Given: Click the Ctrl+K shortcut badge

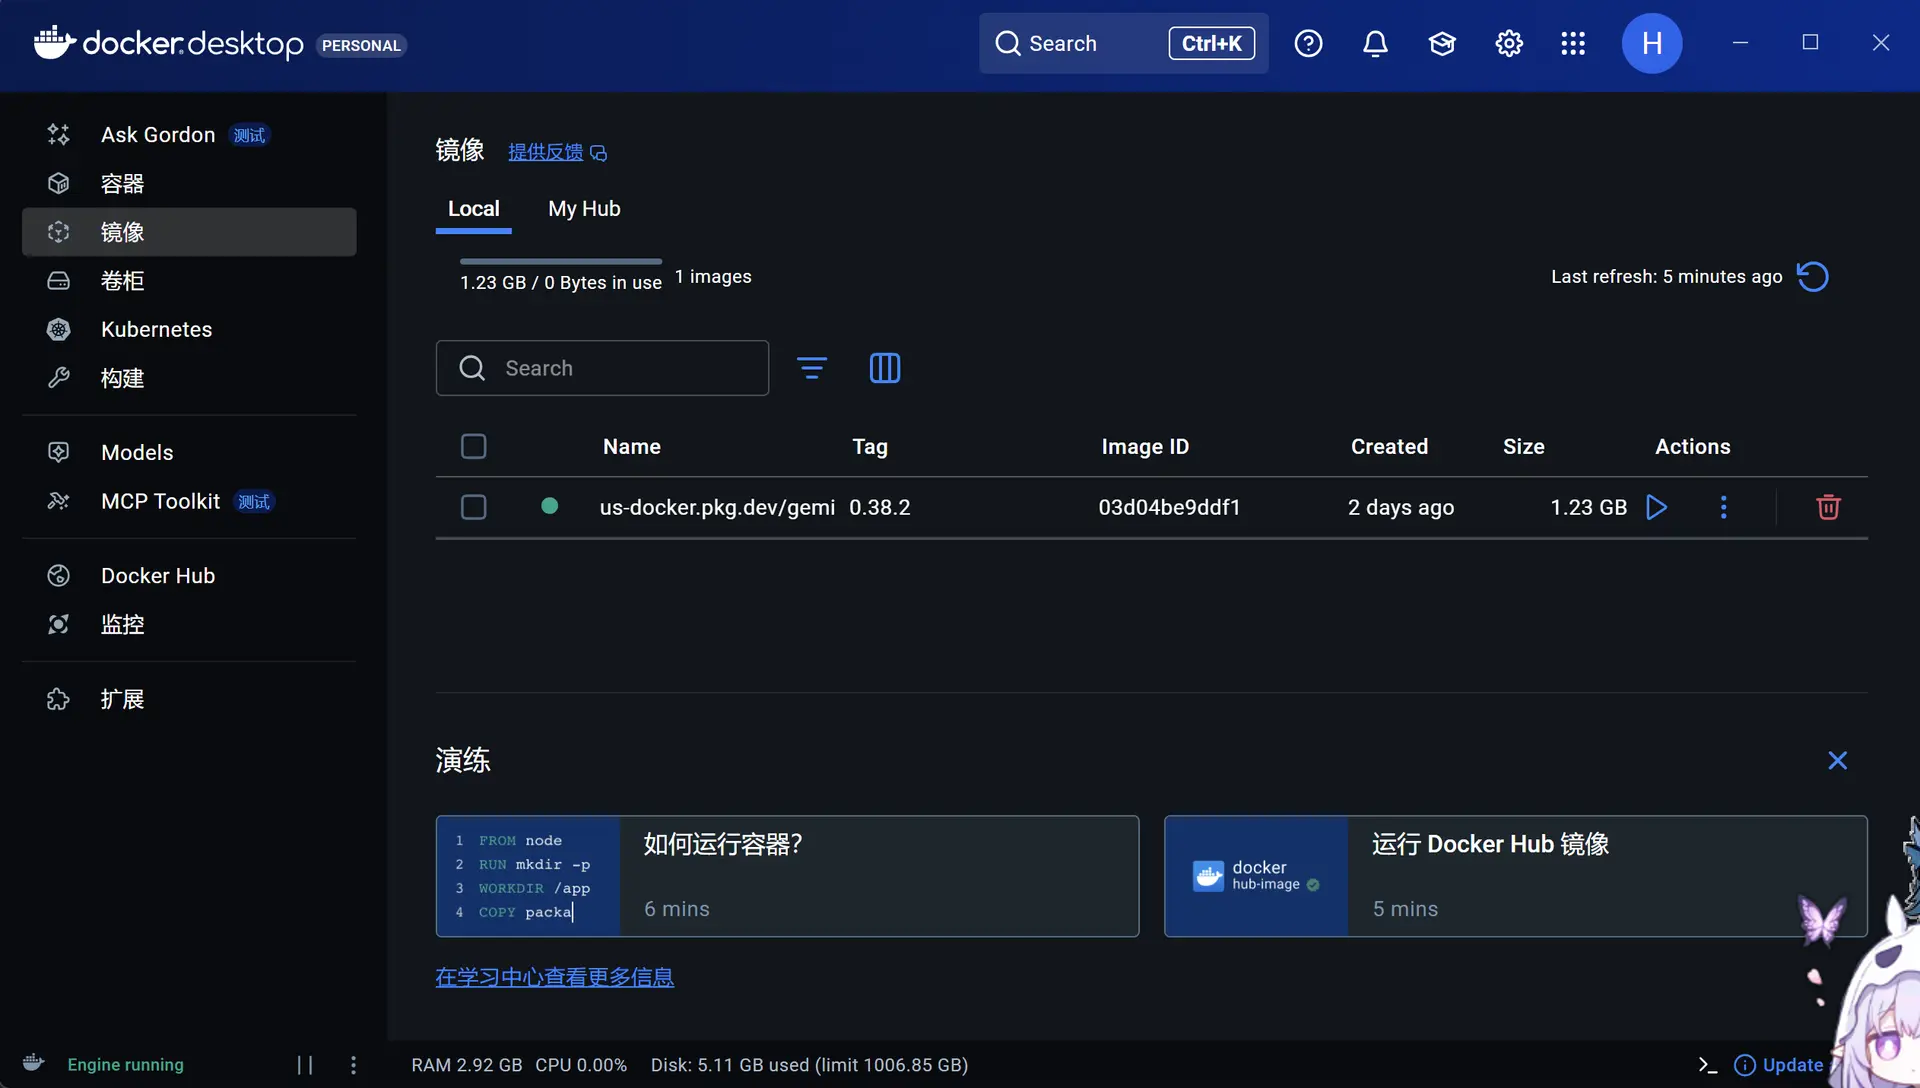Looking at the screenshot, I should [1211, 43].
